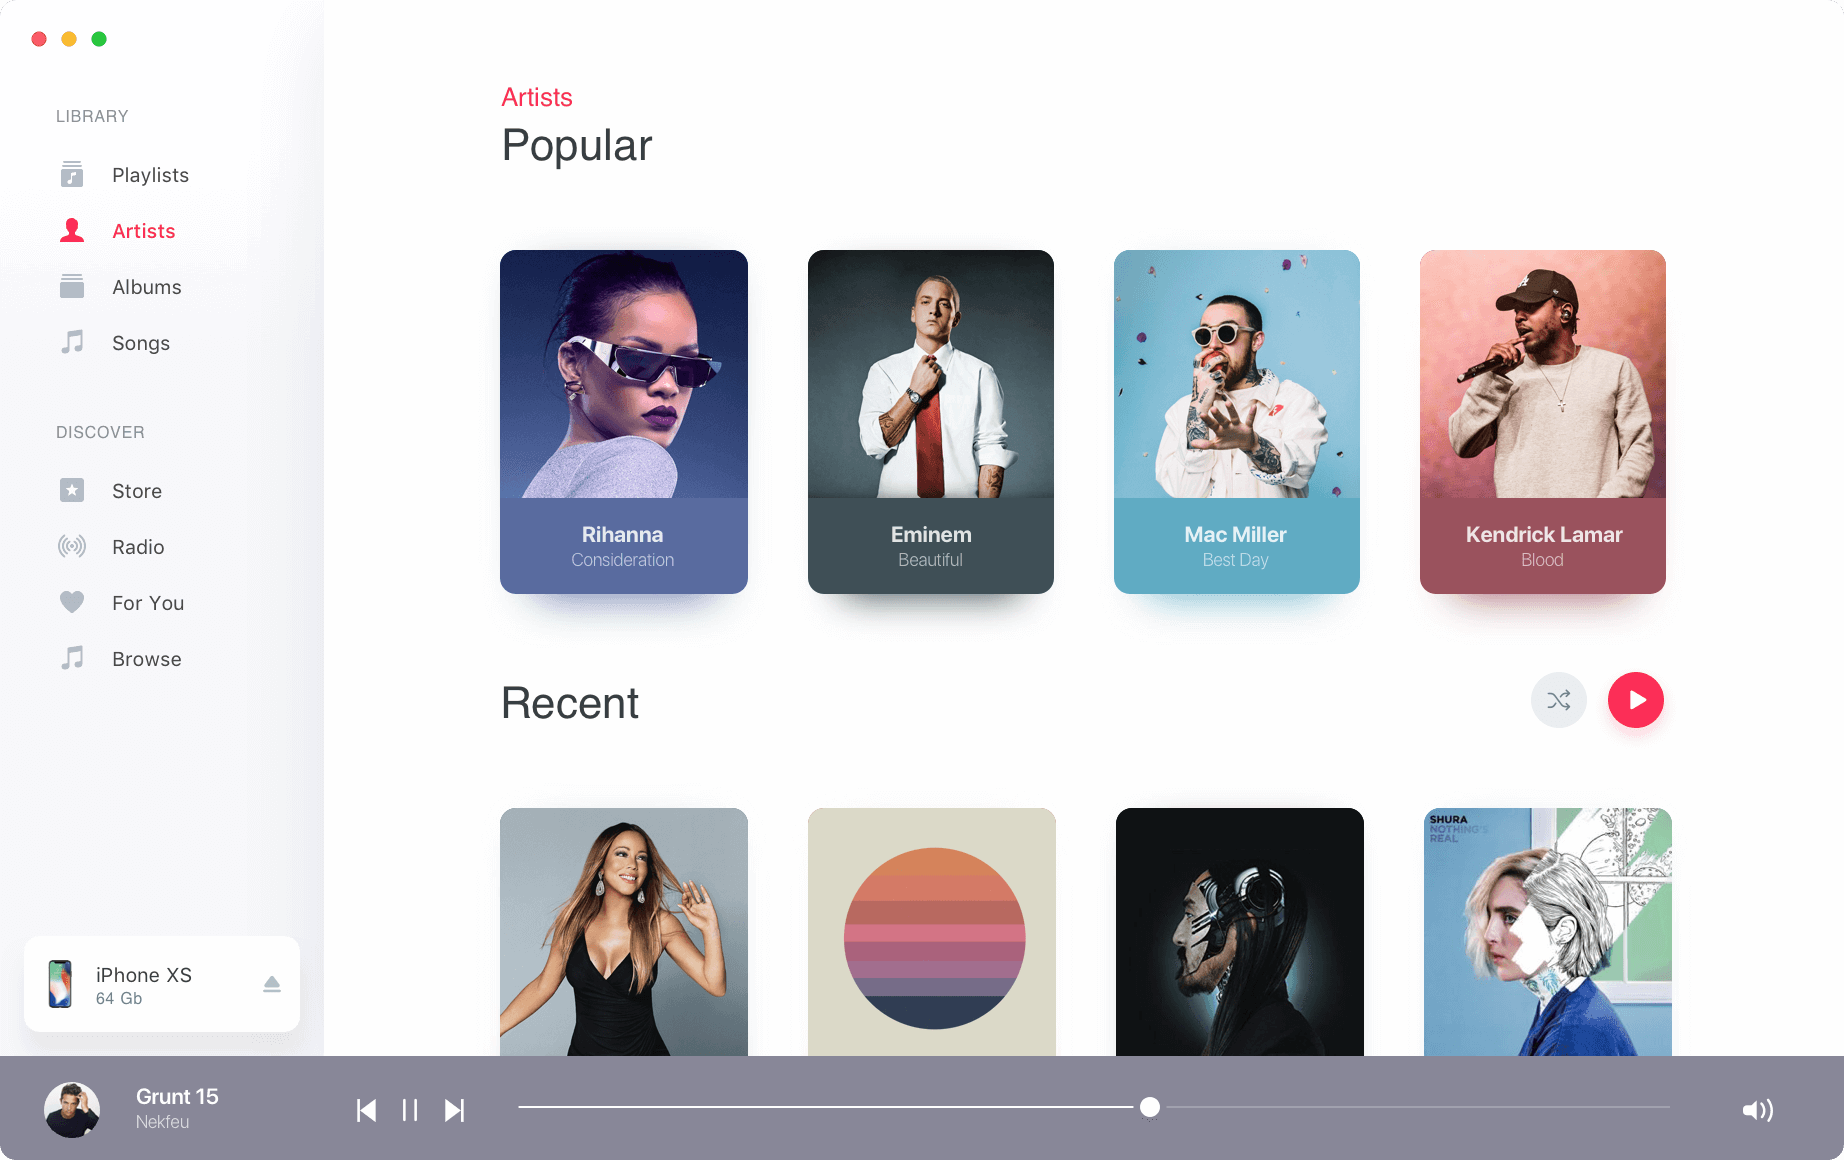This screenshot has height=1160, width=1844.
Task: Open the Playlists menu item
Action: [150, 175]
